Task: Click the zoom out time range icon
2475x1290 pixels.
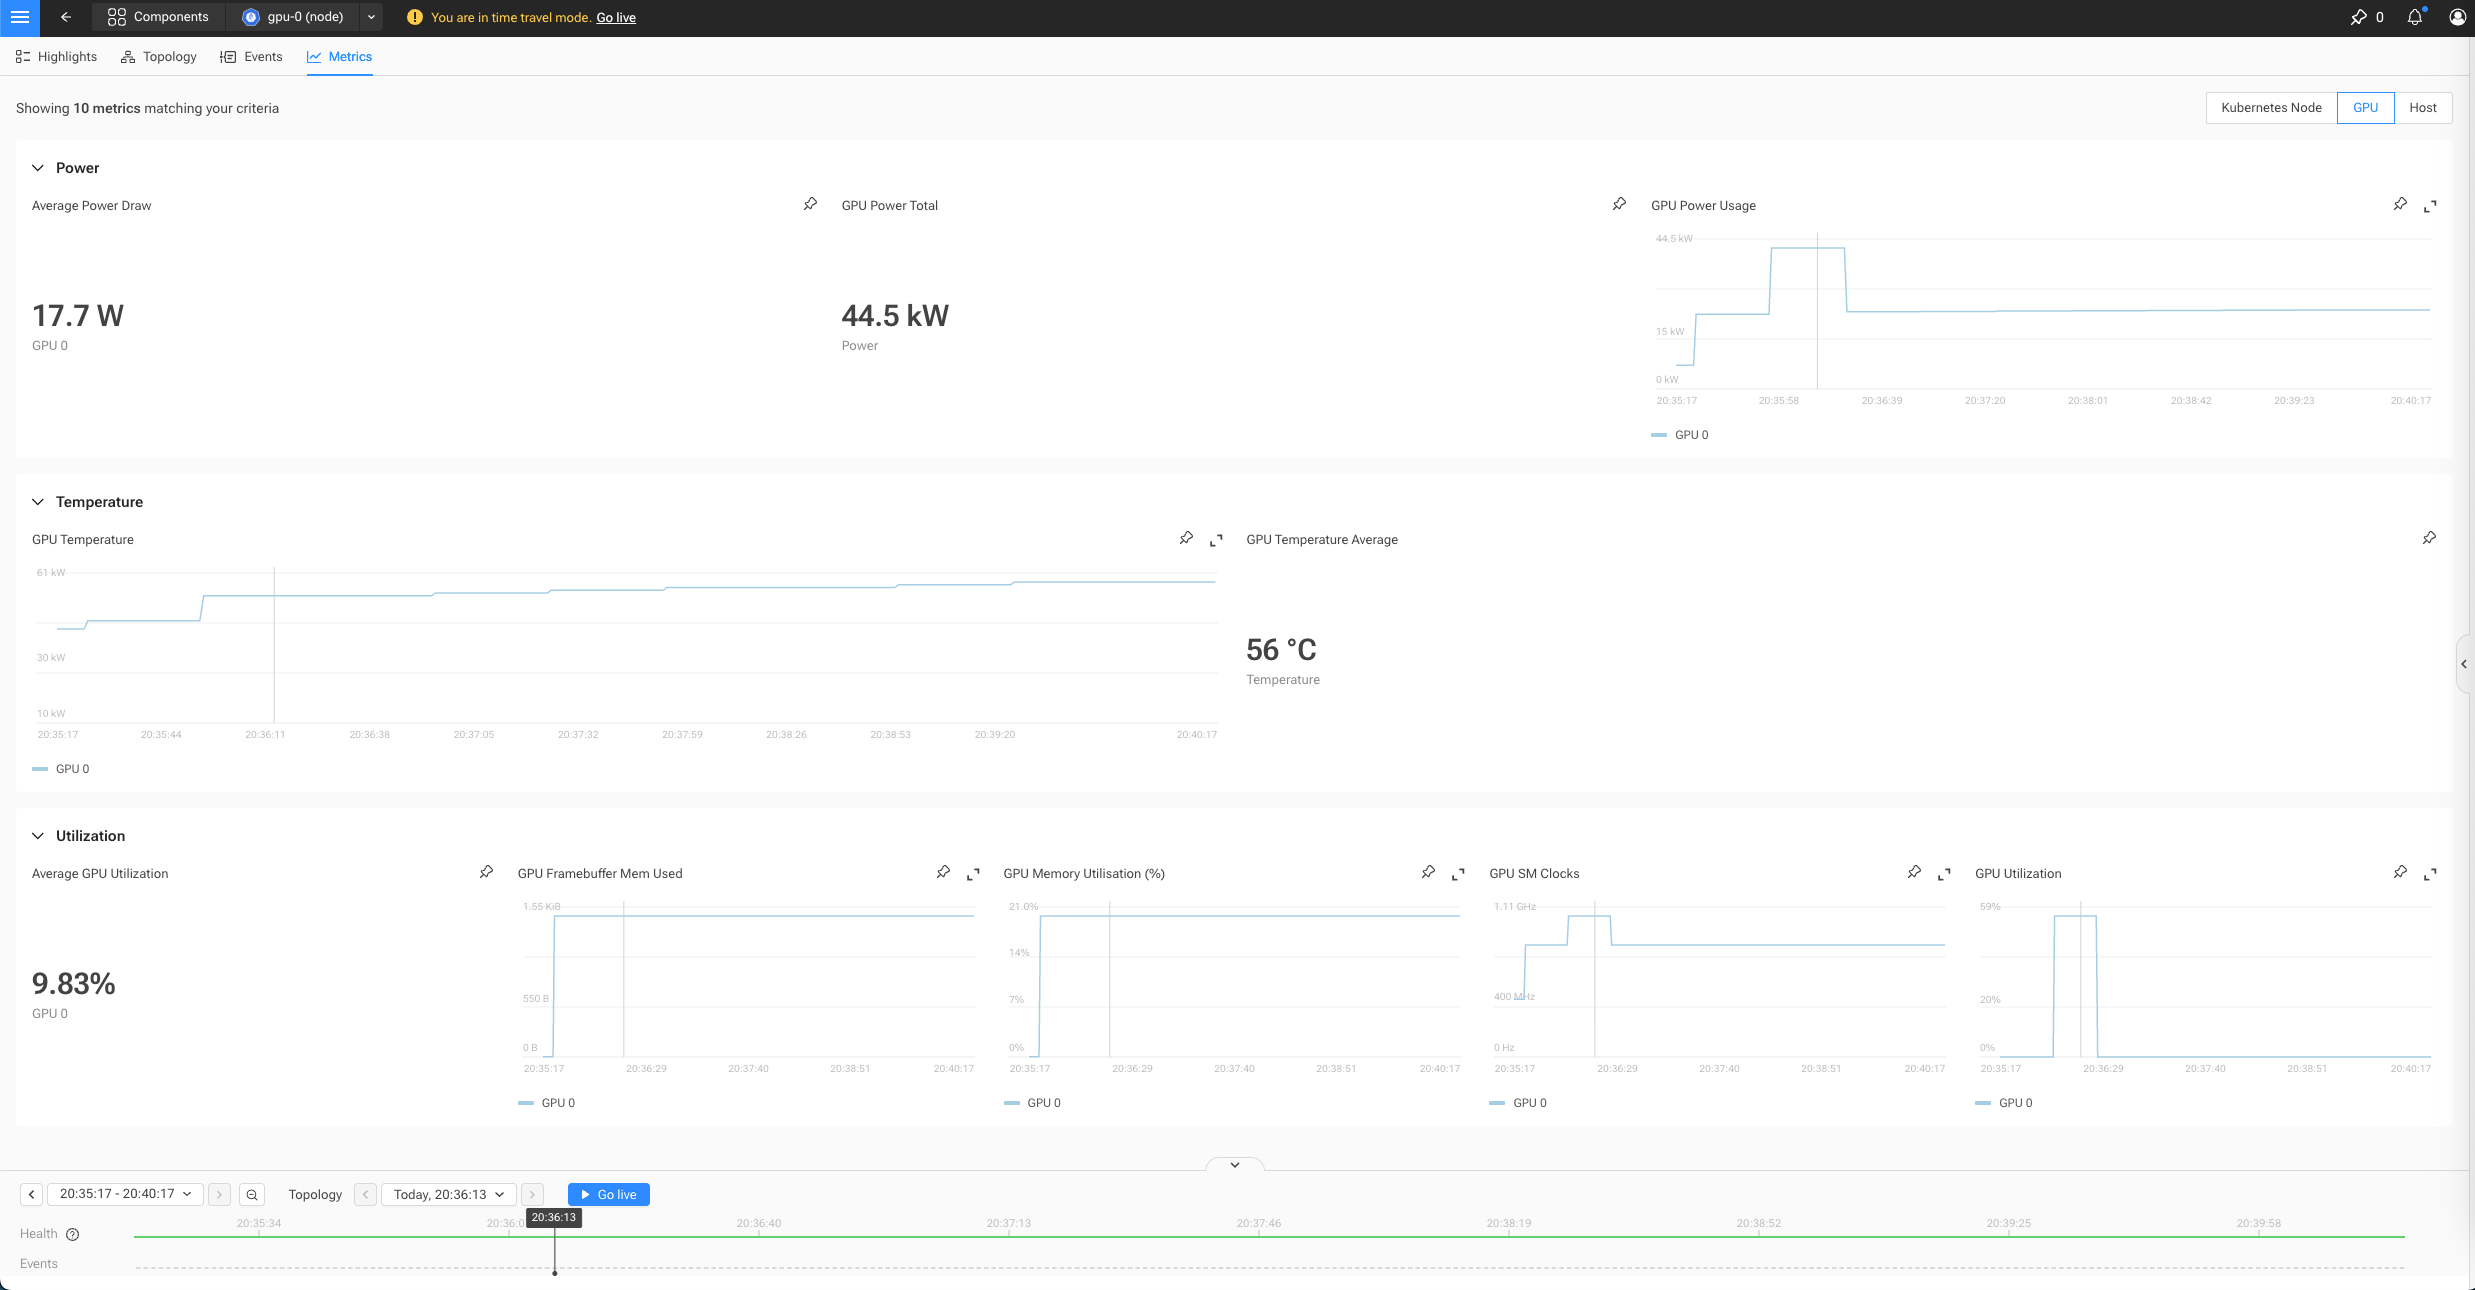Action: pyautogui.click(x=252, y=1194)
